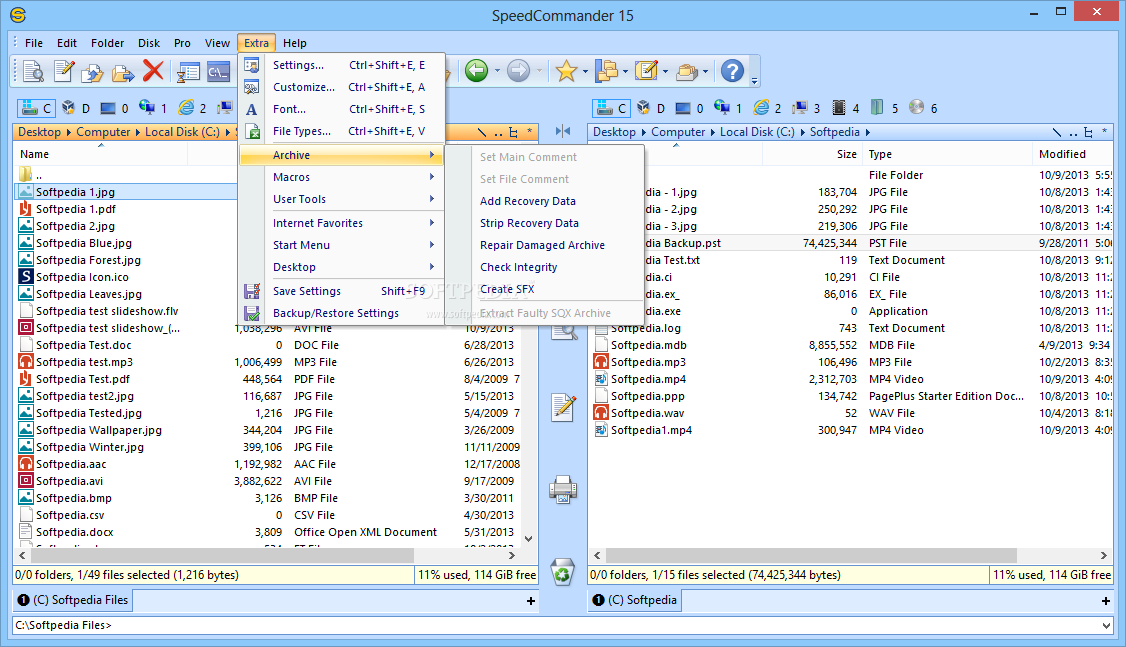This screenshot has height=647, width=1126.
Task: Open the File menu
Action: point(34,43)
